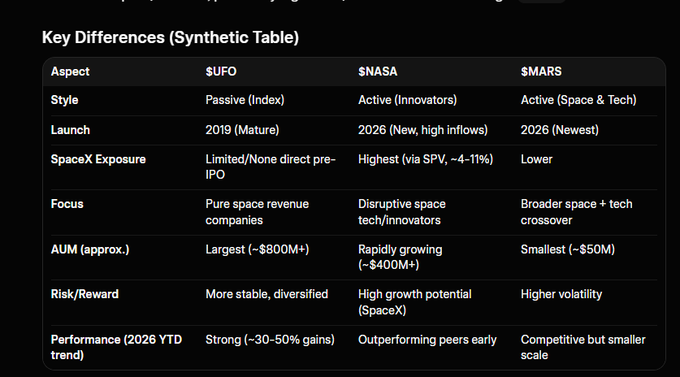
Task: Click the 'Active (Space & Tech)' cell
Action: 579,100
